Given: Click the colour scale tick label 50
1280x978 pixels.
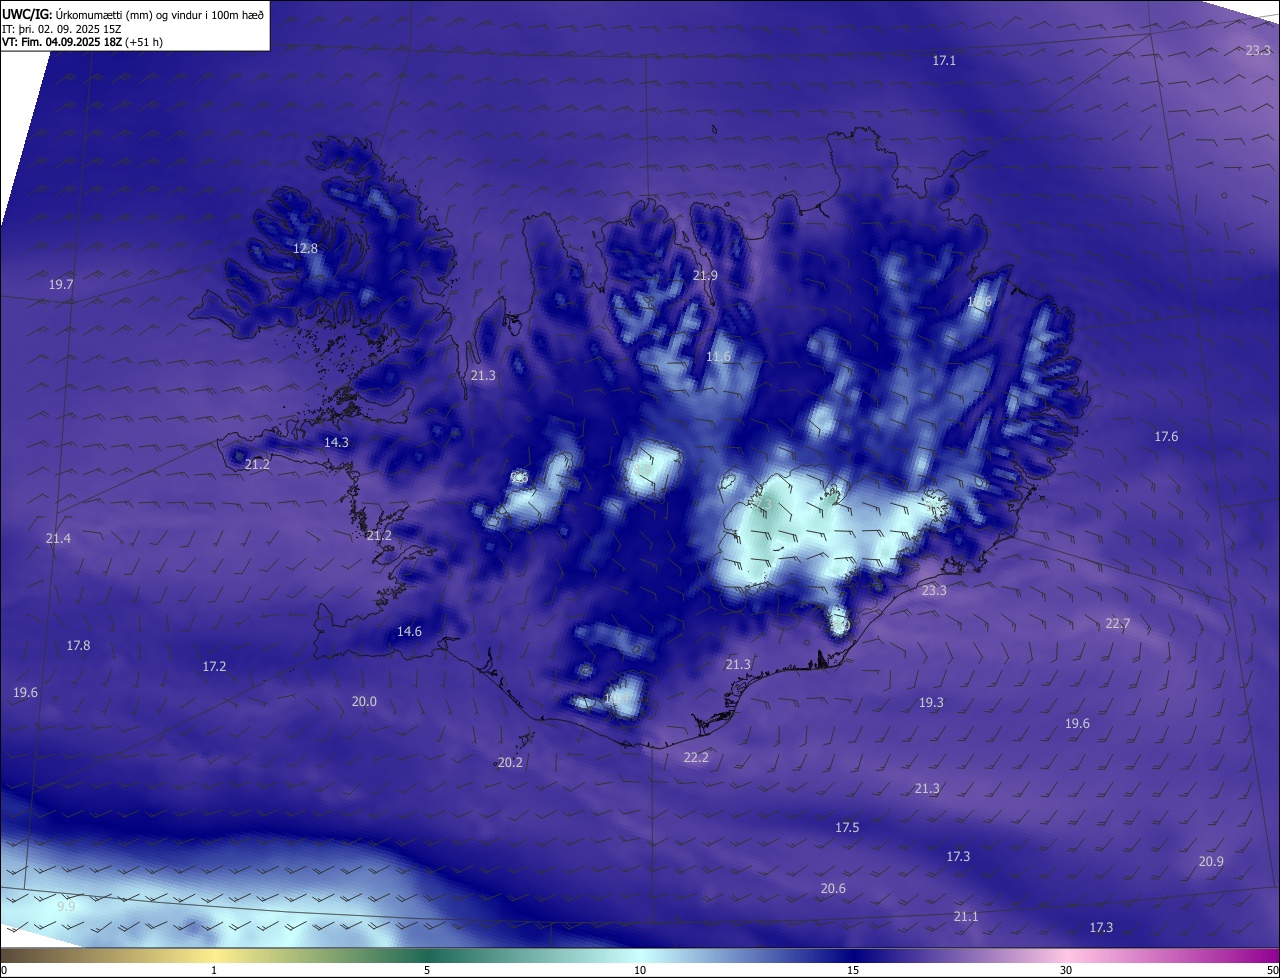Looking at the screenshot, I should coord(1271,970).
